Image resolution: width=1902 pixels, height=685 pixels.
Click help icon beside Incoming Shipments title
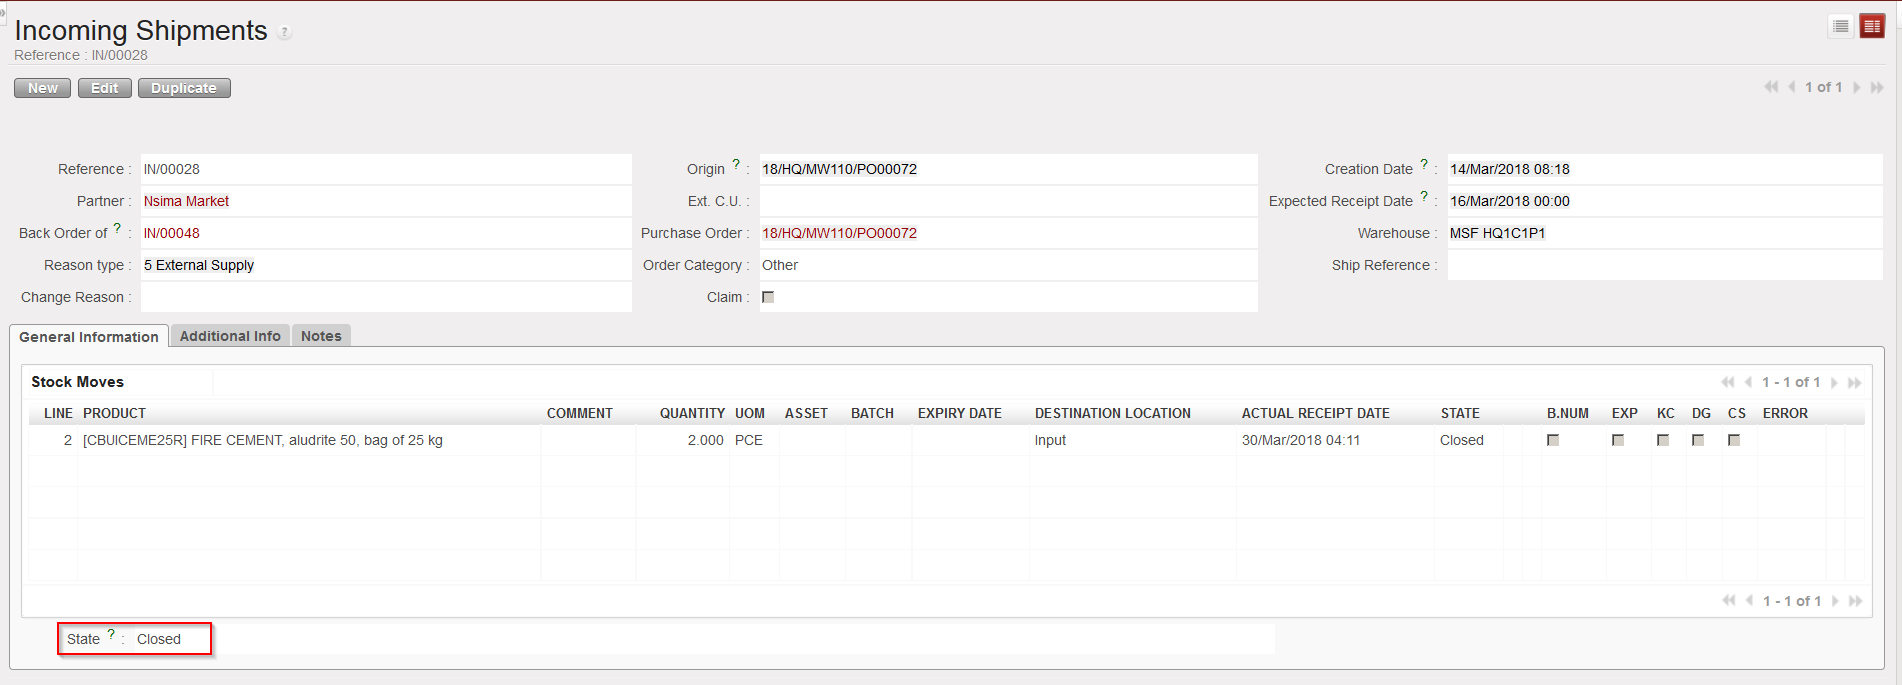[284, 32]
